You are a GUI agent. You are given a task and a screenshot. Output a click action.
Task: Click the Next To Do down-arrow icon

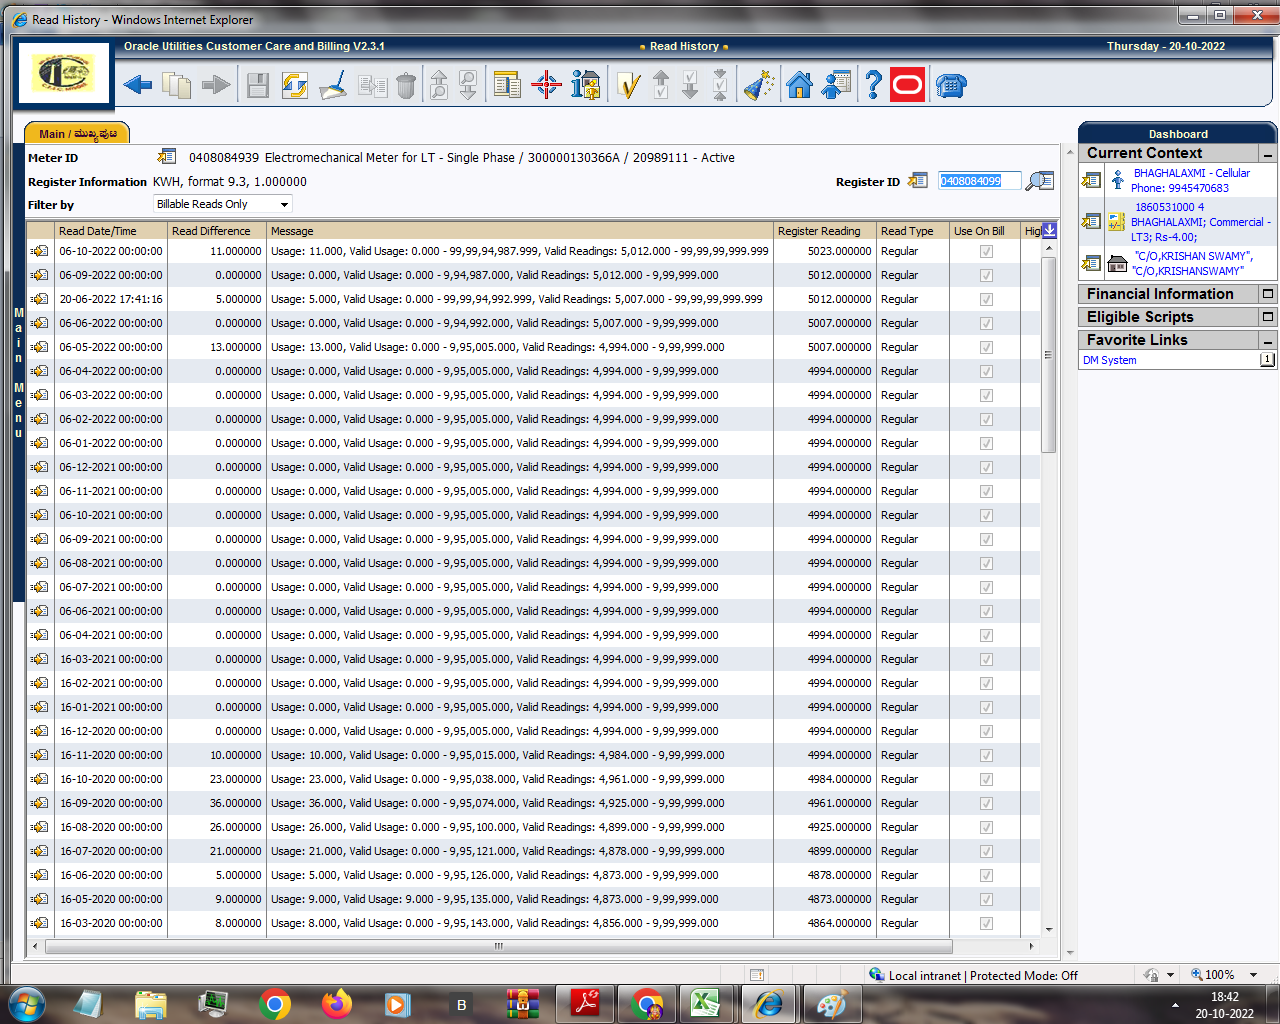(x=690, y=86)
